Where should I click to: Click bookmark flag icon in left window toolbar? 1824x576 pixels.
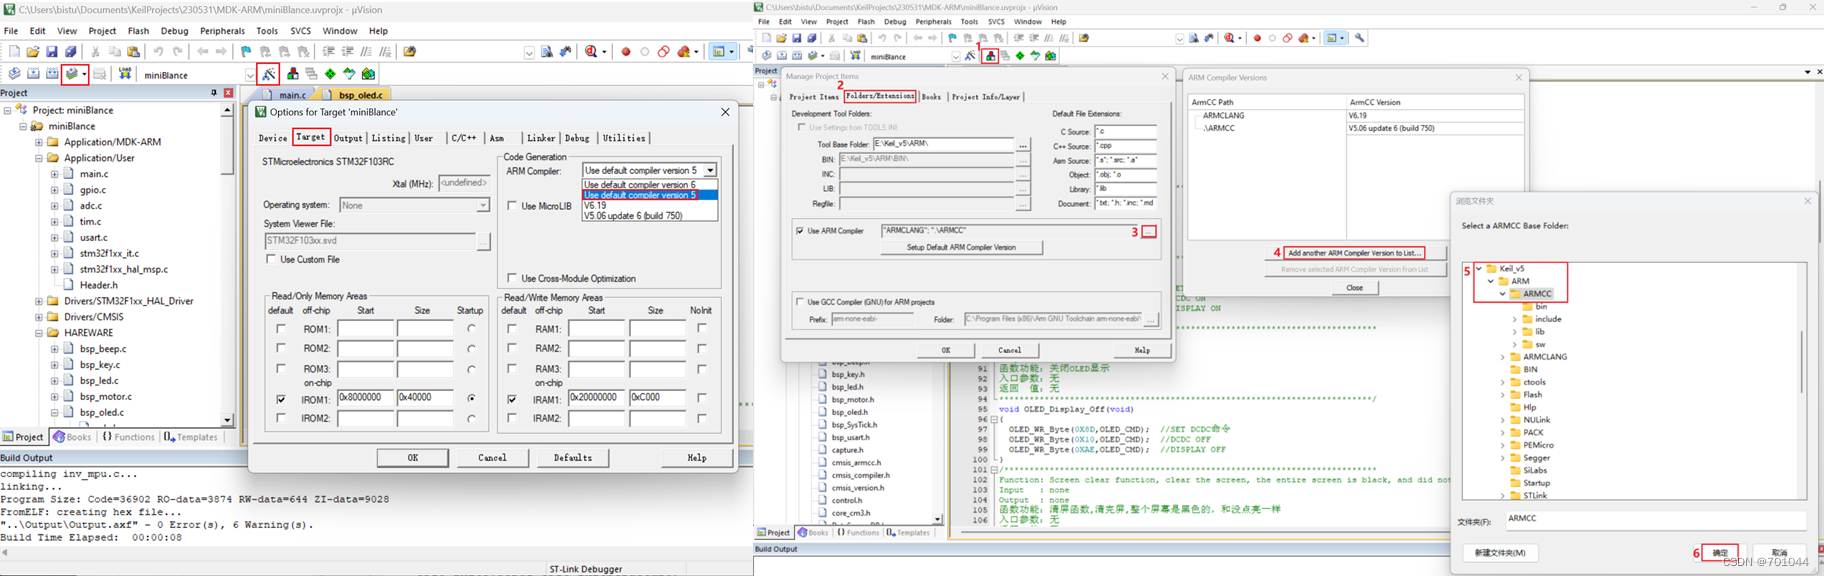tap(246, 51)
